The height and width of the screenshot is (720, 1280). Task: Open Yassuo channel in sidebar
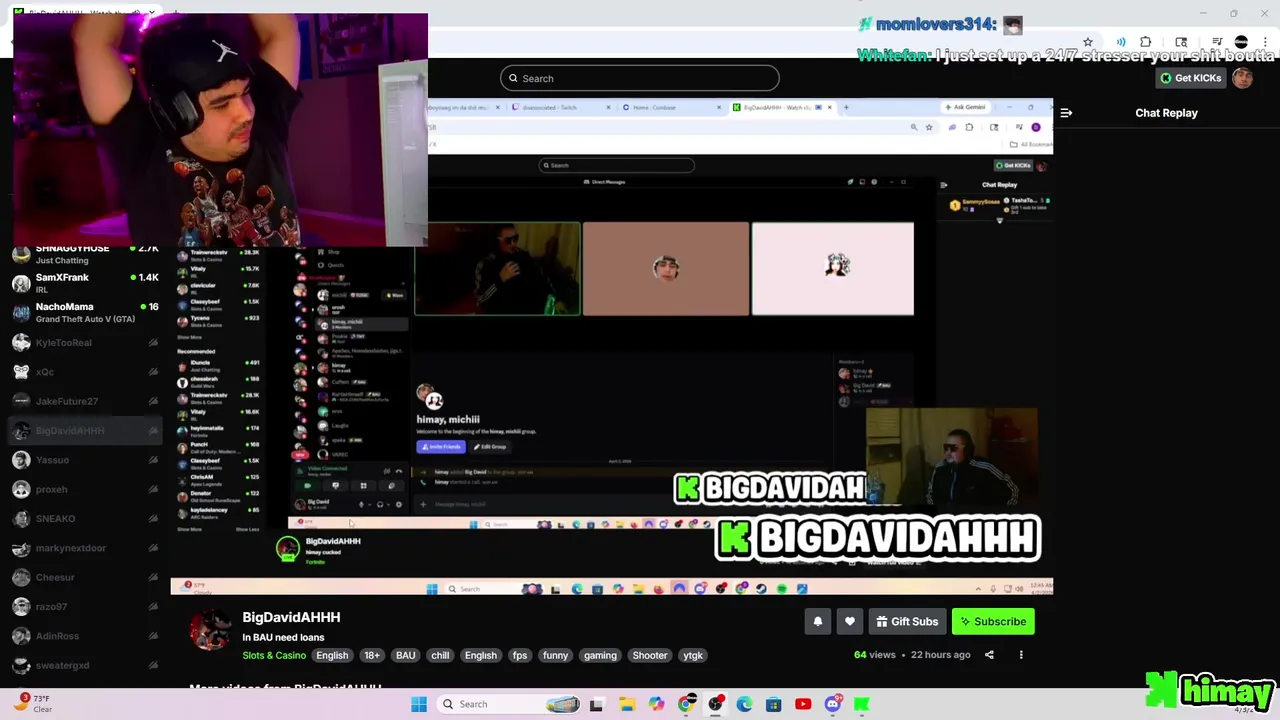click(x=86, y=460)
